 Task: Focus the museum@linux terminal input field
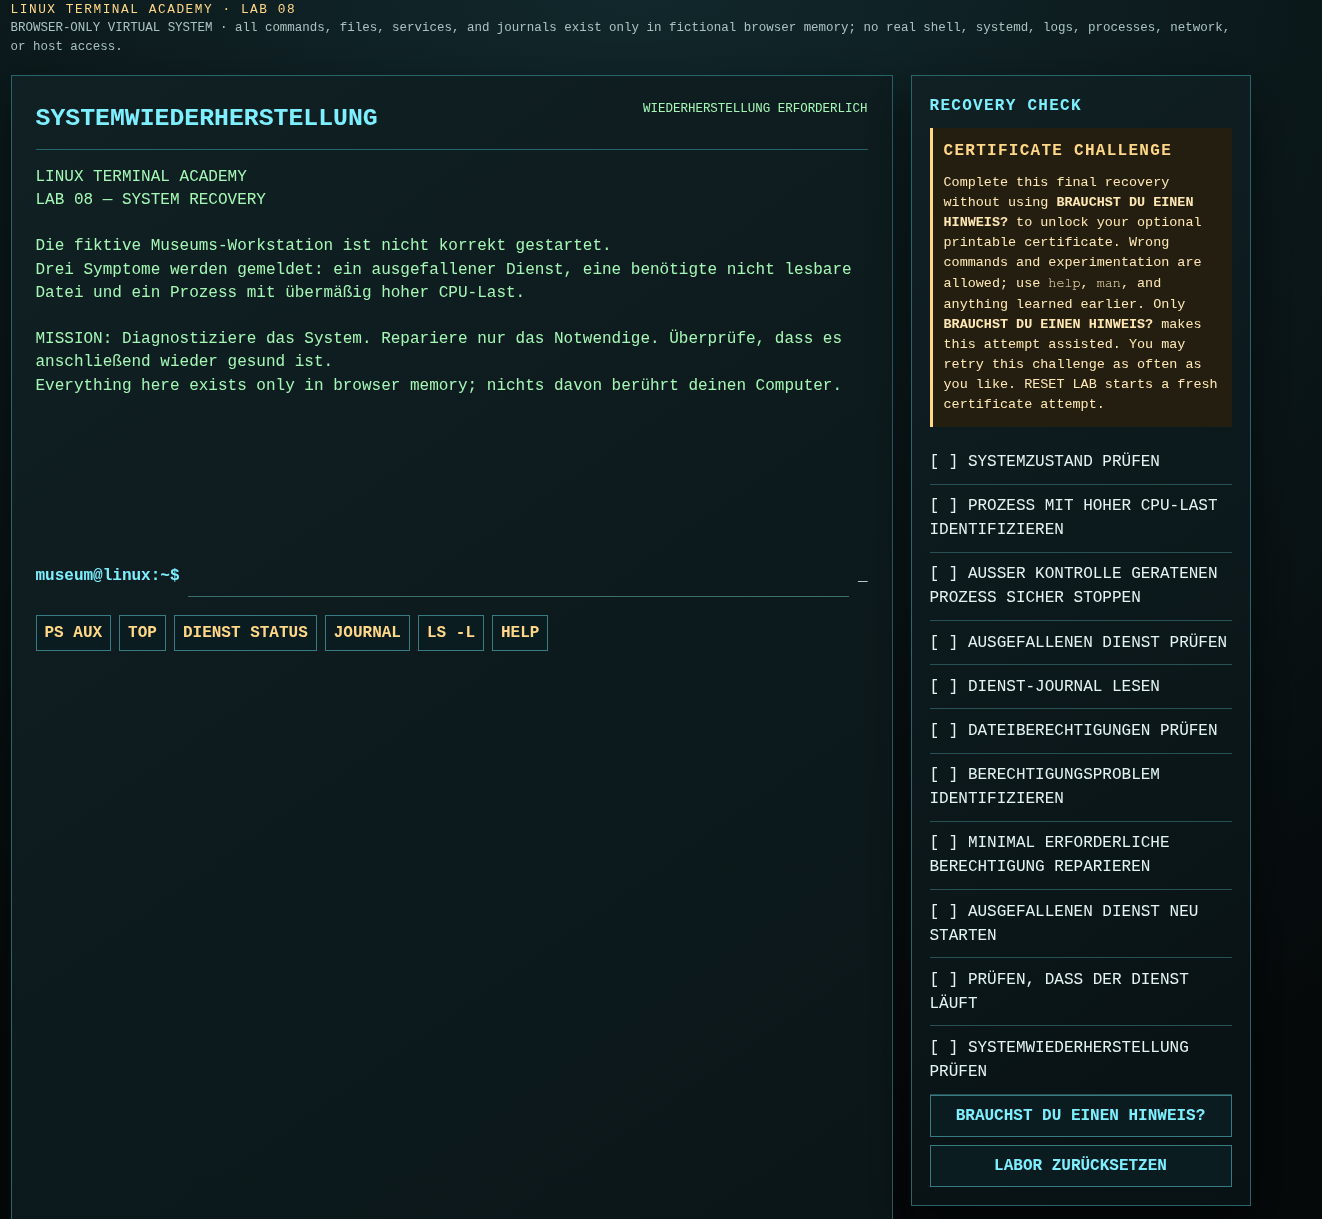point(518,577)
